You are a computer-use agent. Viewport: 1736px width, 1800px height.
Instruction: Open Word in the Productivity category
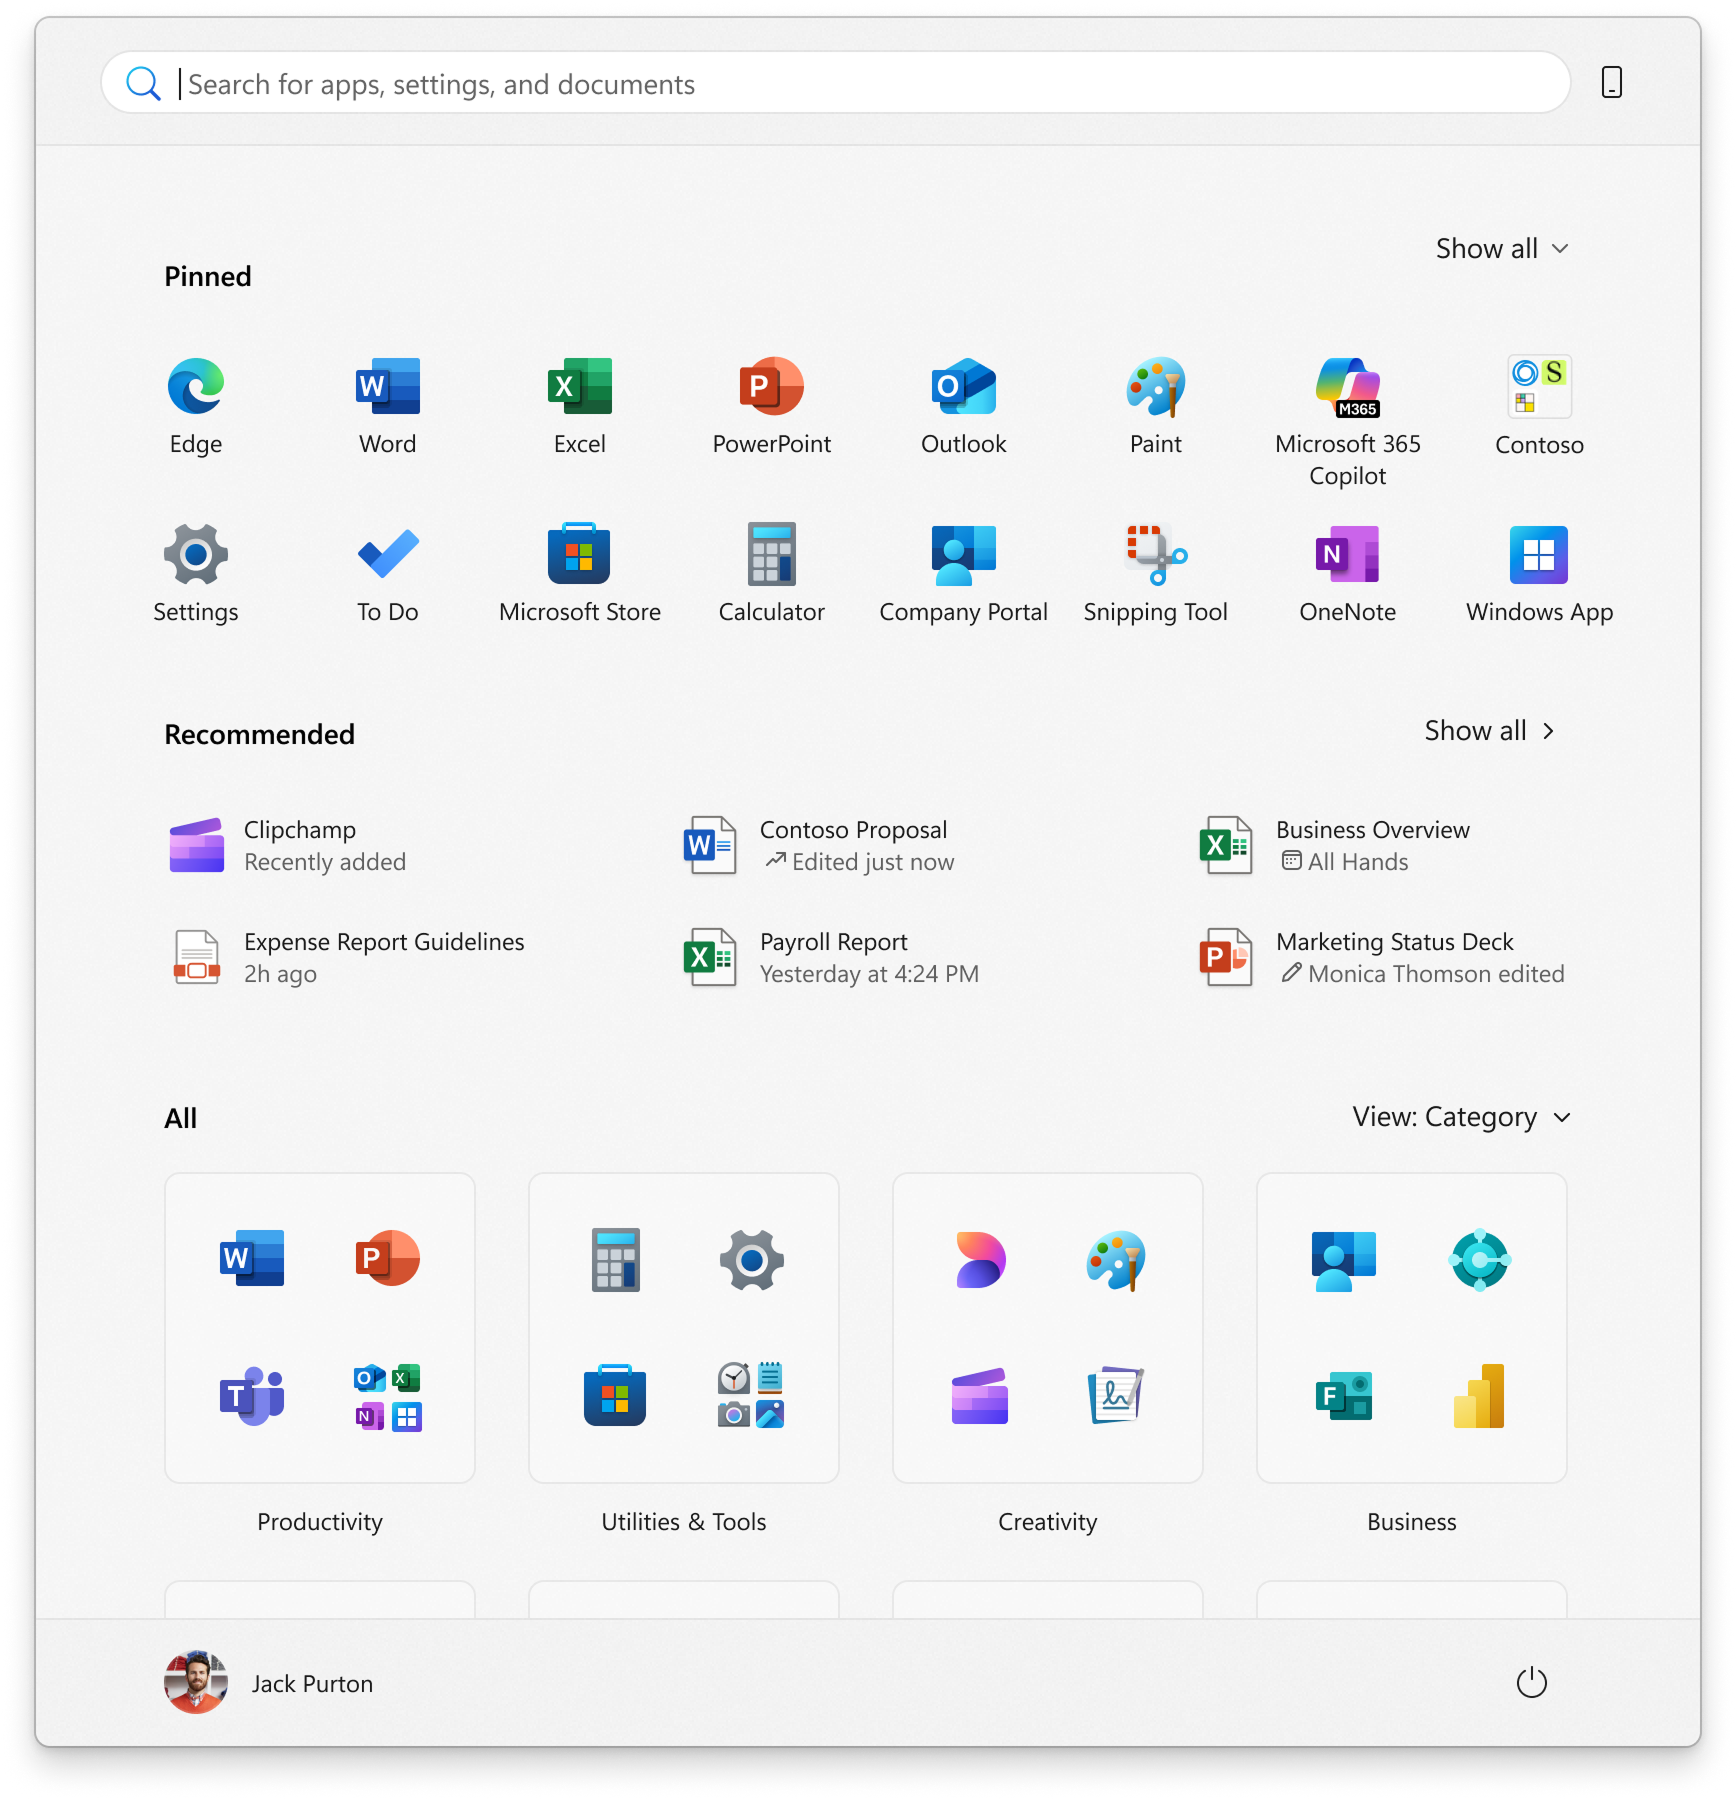click(x=252, y=1259)
